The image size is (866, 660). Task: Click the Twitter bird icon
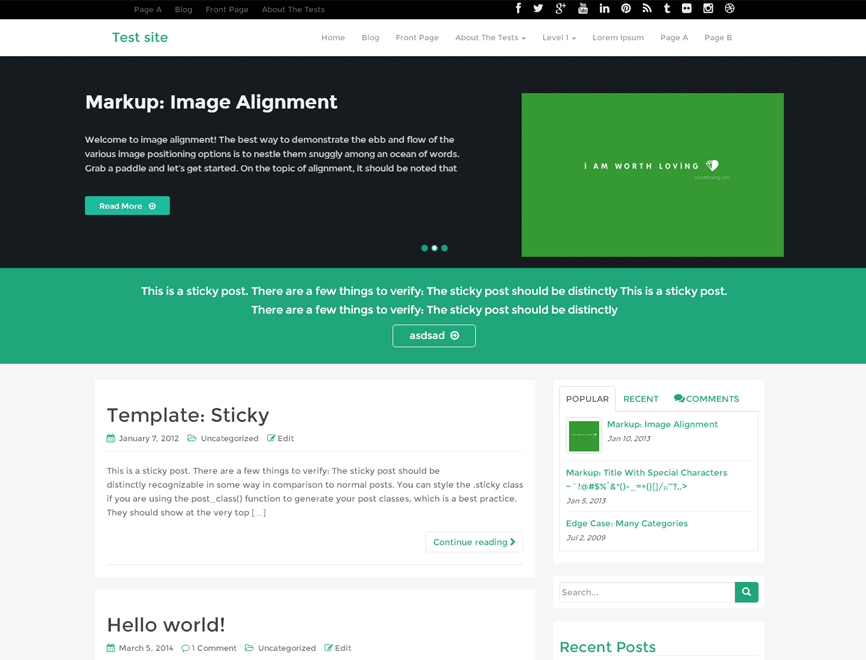pyautogui.click(x=538, y=9)
